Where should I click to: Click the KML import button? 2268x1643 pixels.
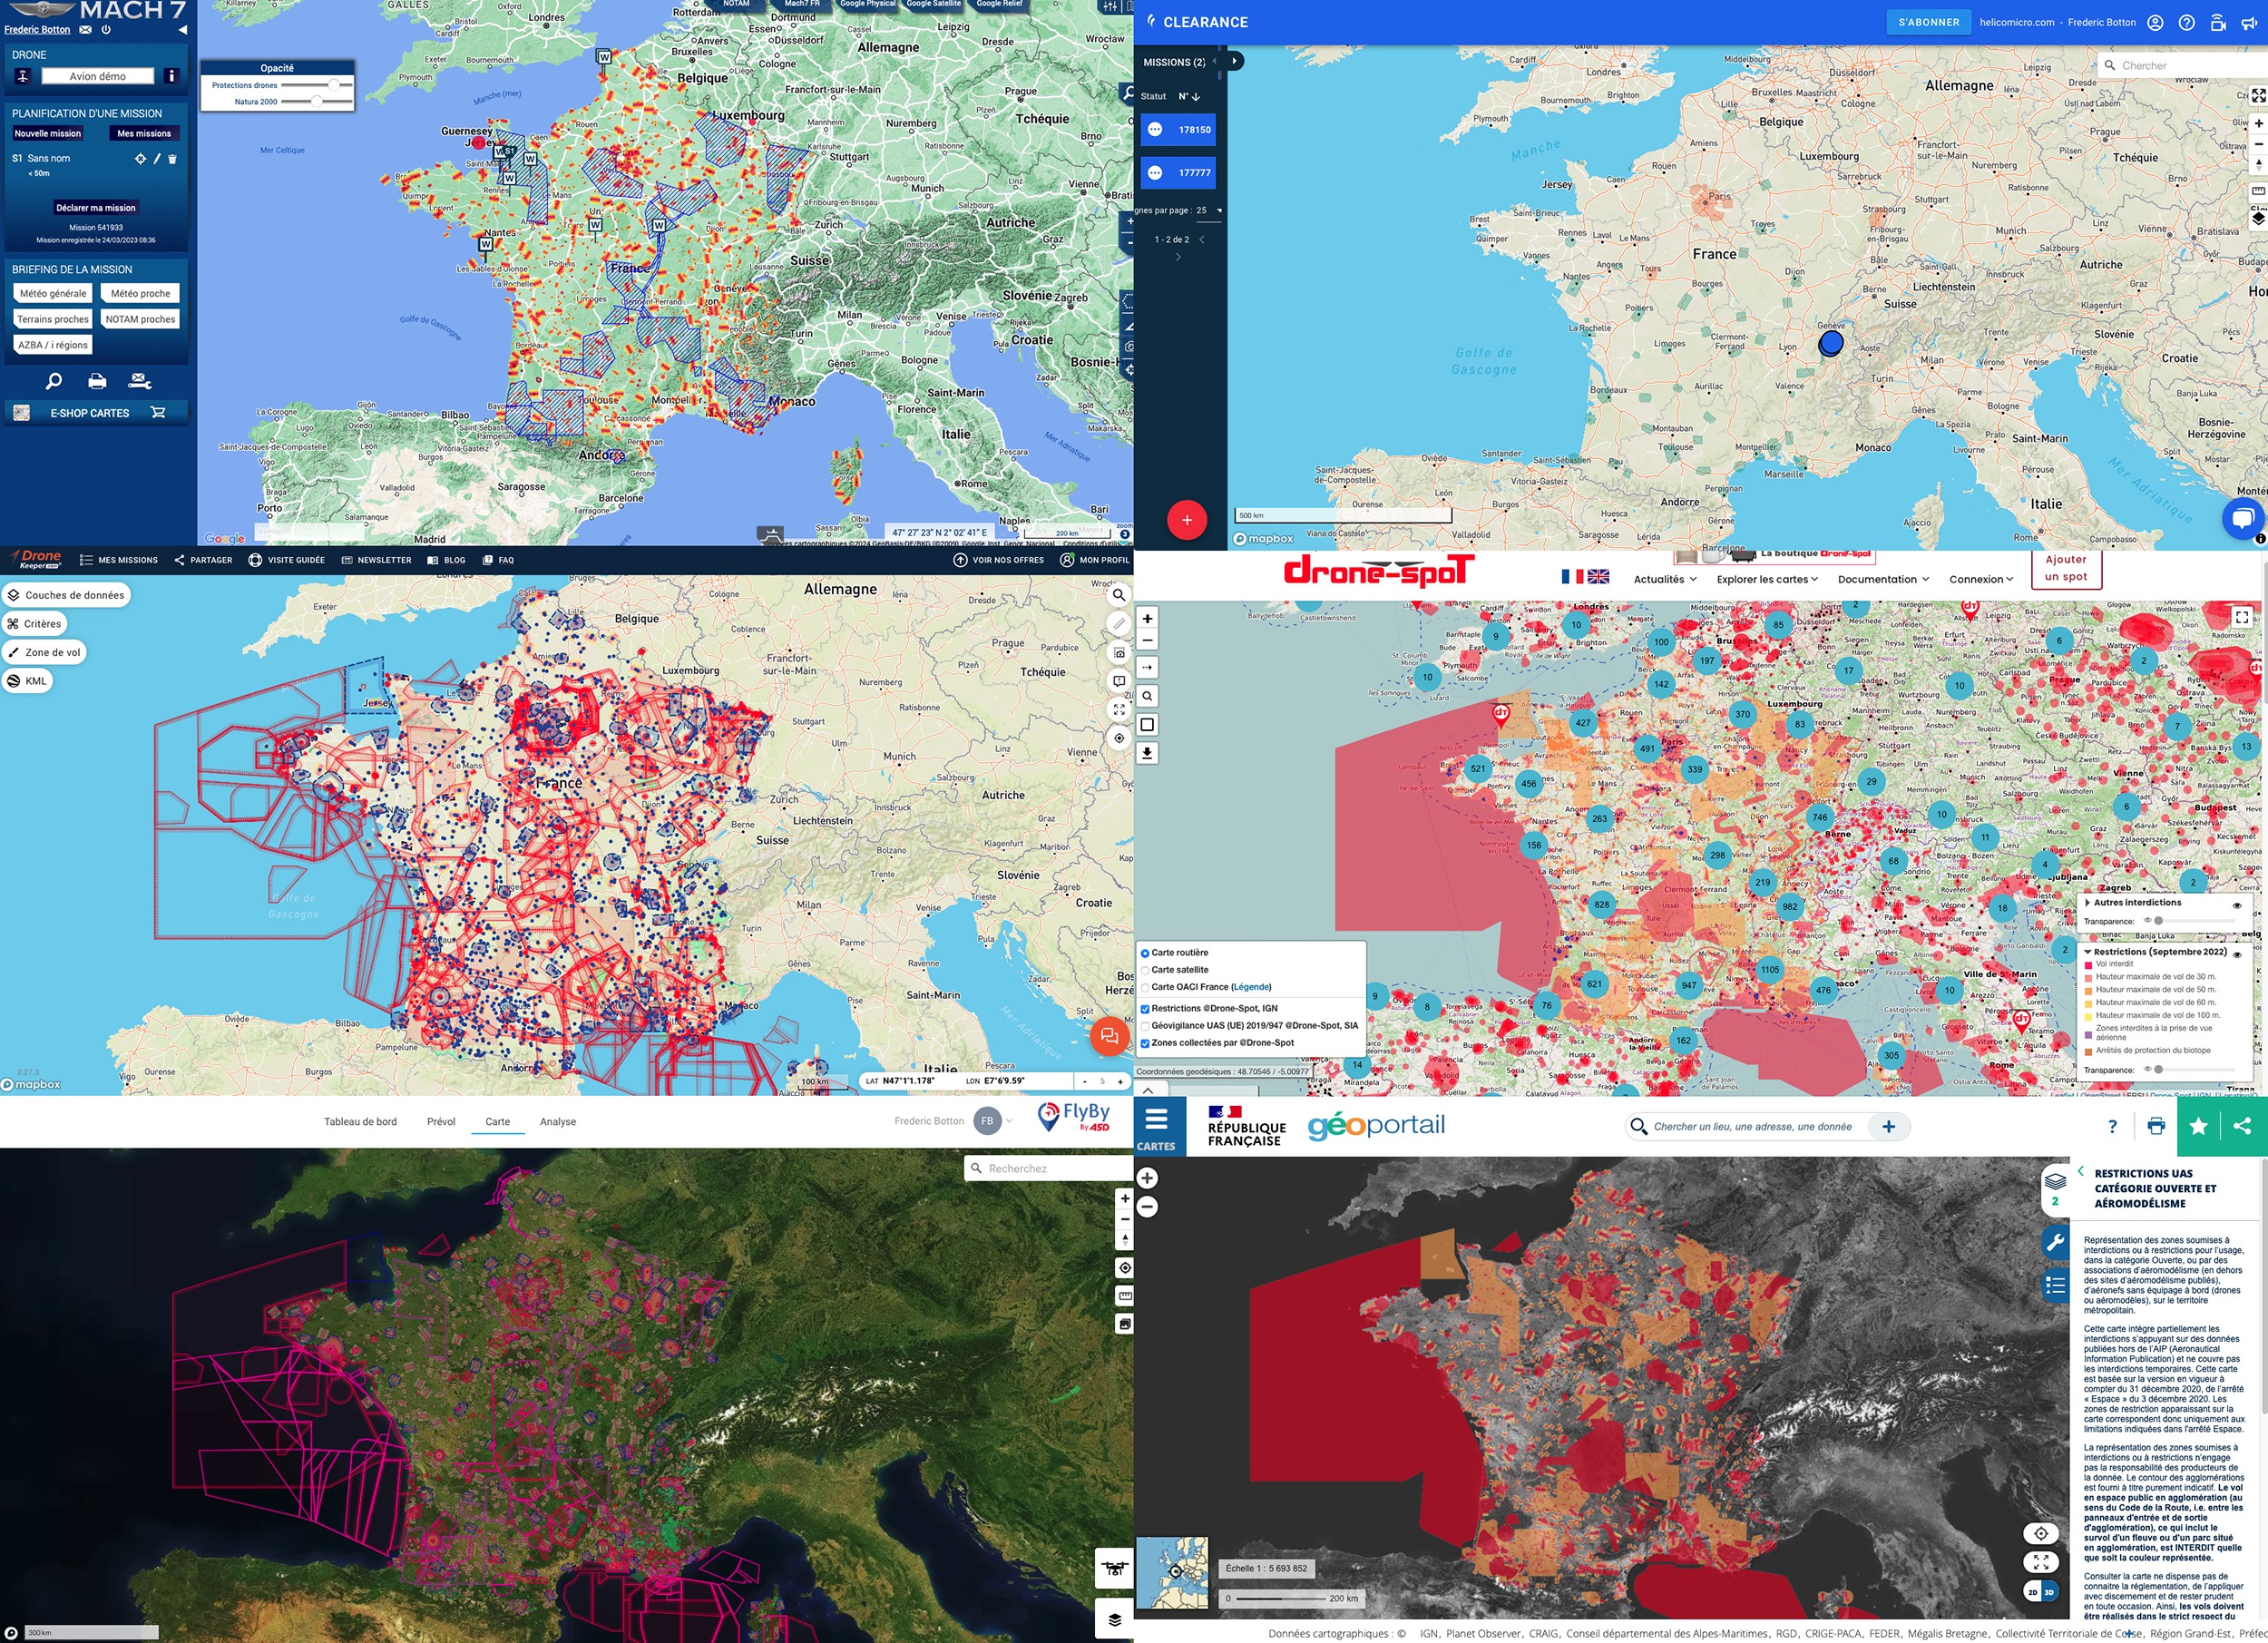[x=27, y=681]
